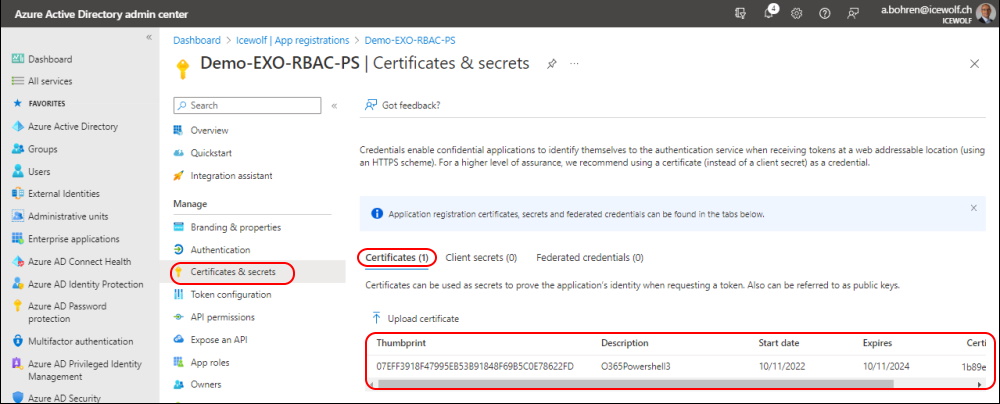Click the Thumbprint column header
The height and width of the screenshot is (404, 1000).
click(x=401, y=343)
